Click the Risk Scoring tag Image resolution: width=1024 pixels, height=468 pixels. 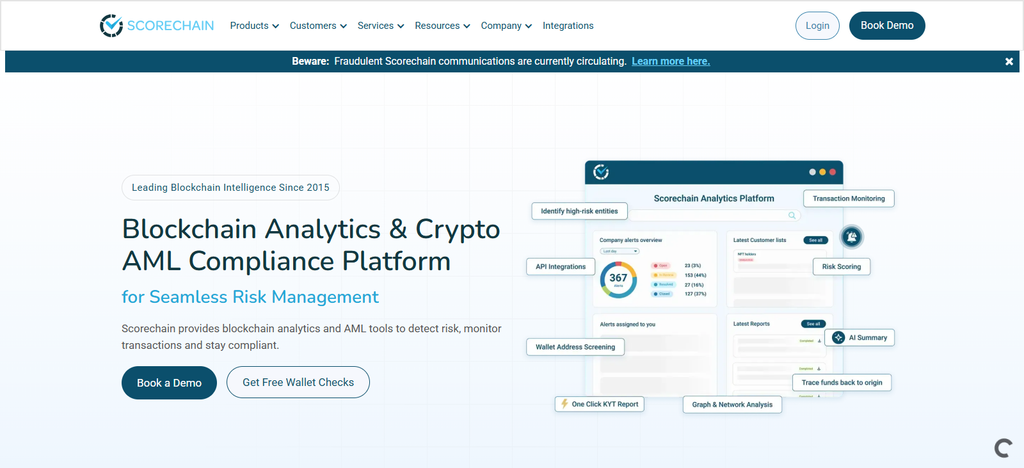pyautogui.click(x=841, y=266)
